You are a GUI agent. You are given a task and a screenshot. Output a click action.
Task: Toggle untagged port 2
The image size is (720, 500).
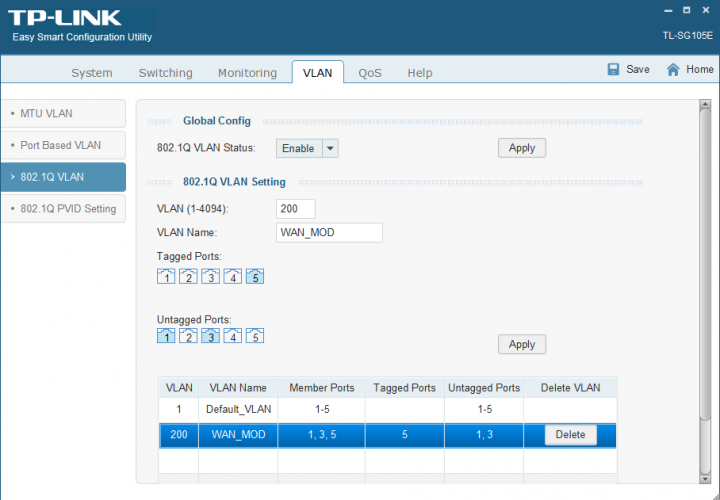(x=188, y=336)
